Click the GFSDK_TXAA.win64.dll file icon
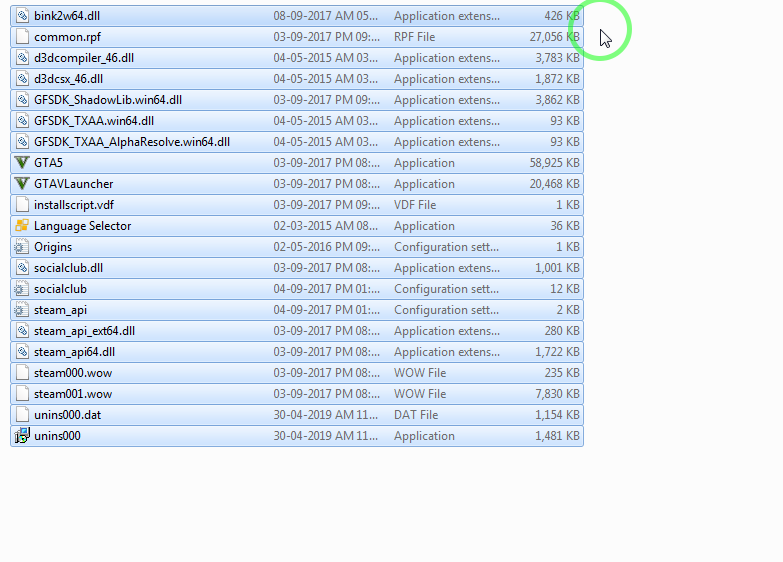Image resolution: width=783 pixels, height=562 pixels. (22, 121)
